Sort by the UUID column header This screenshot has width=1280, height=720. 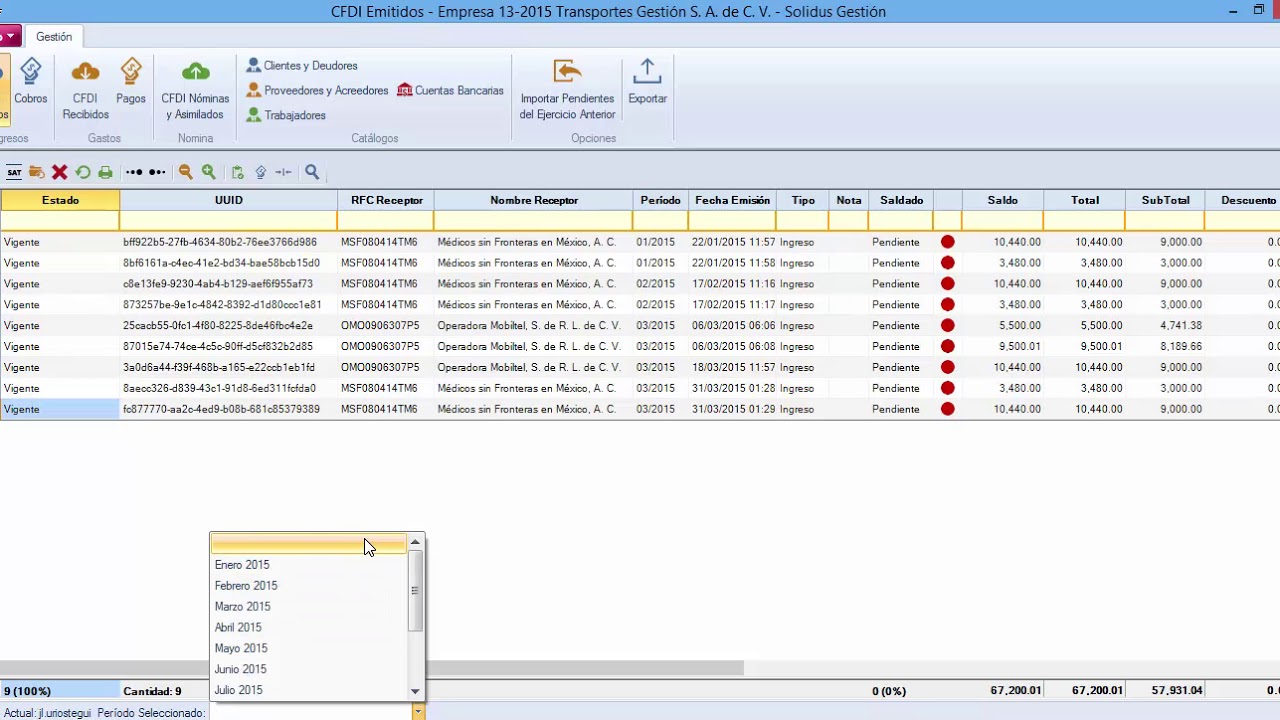click(229, 201)
